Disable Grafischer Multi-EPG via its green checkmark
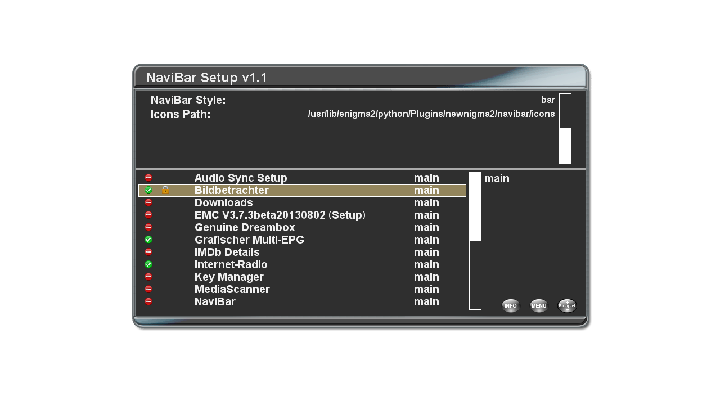Viewport: 720px width, 405px height. click(x=148, y=240)
